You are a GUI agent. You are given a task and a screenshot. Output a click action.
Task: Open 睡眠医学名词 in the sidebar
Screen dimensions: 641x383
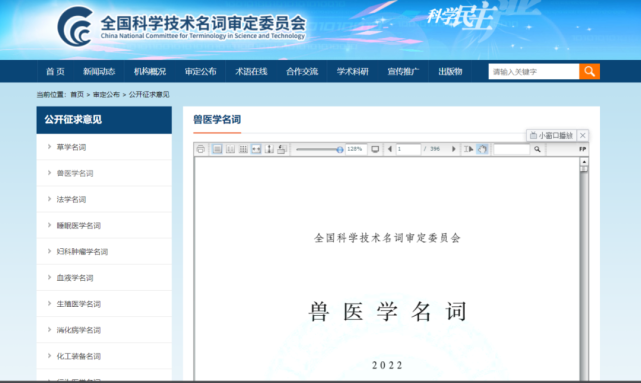click(78, 226)
